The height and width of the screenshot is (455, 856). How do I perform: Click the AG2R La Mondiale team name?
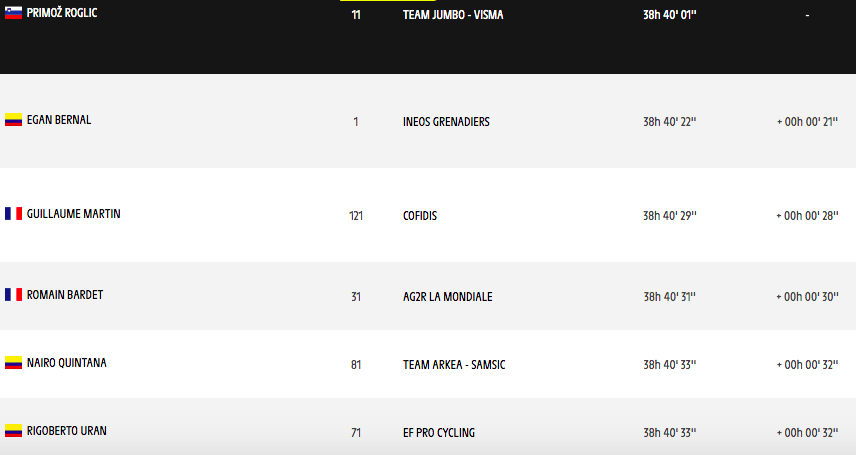[447, 297]
